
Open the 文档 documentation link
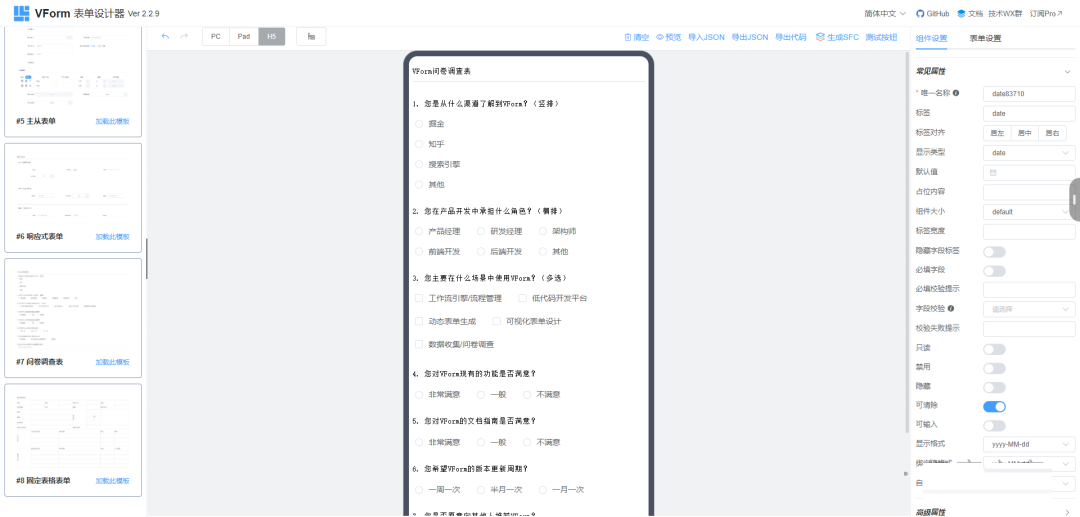coord(970,14)
